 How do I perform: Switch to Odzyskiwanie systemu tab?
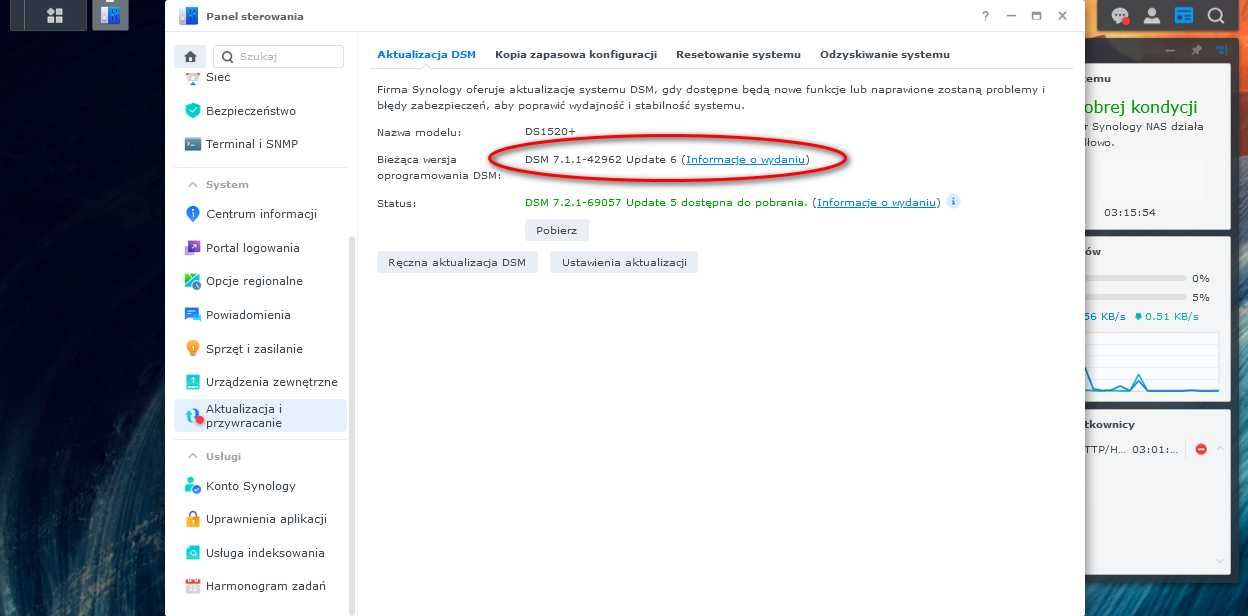pos(885,55)
